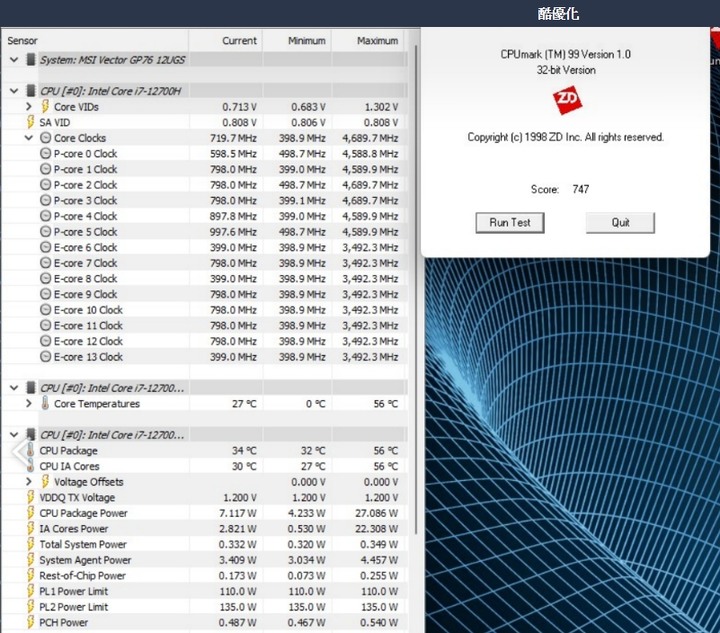Click the IA Cores Power lightning icon
Image resolution: width=720 pixels, height=633 pixels.
click(30, 528)
